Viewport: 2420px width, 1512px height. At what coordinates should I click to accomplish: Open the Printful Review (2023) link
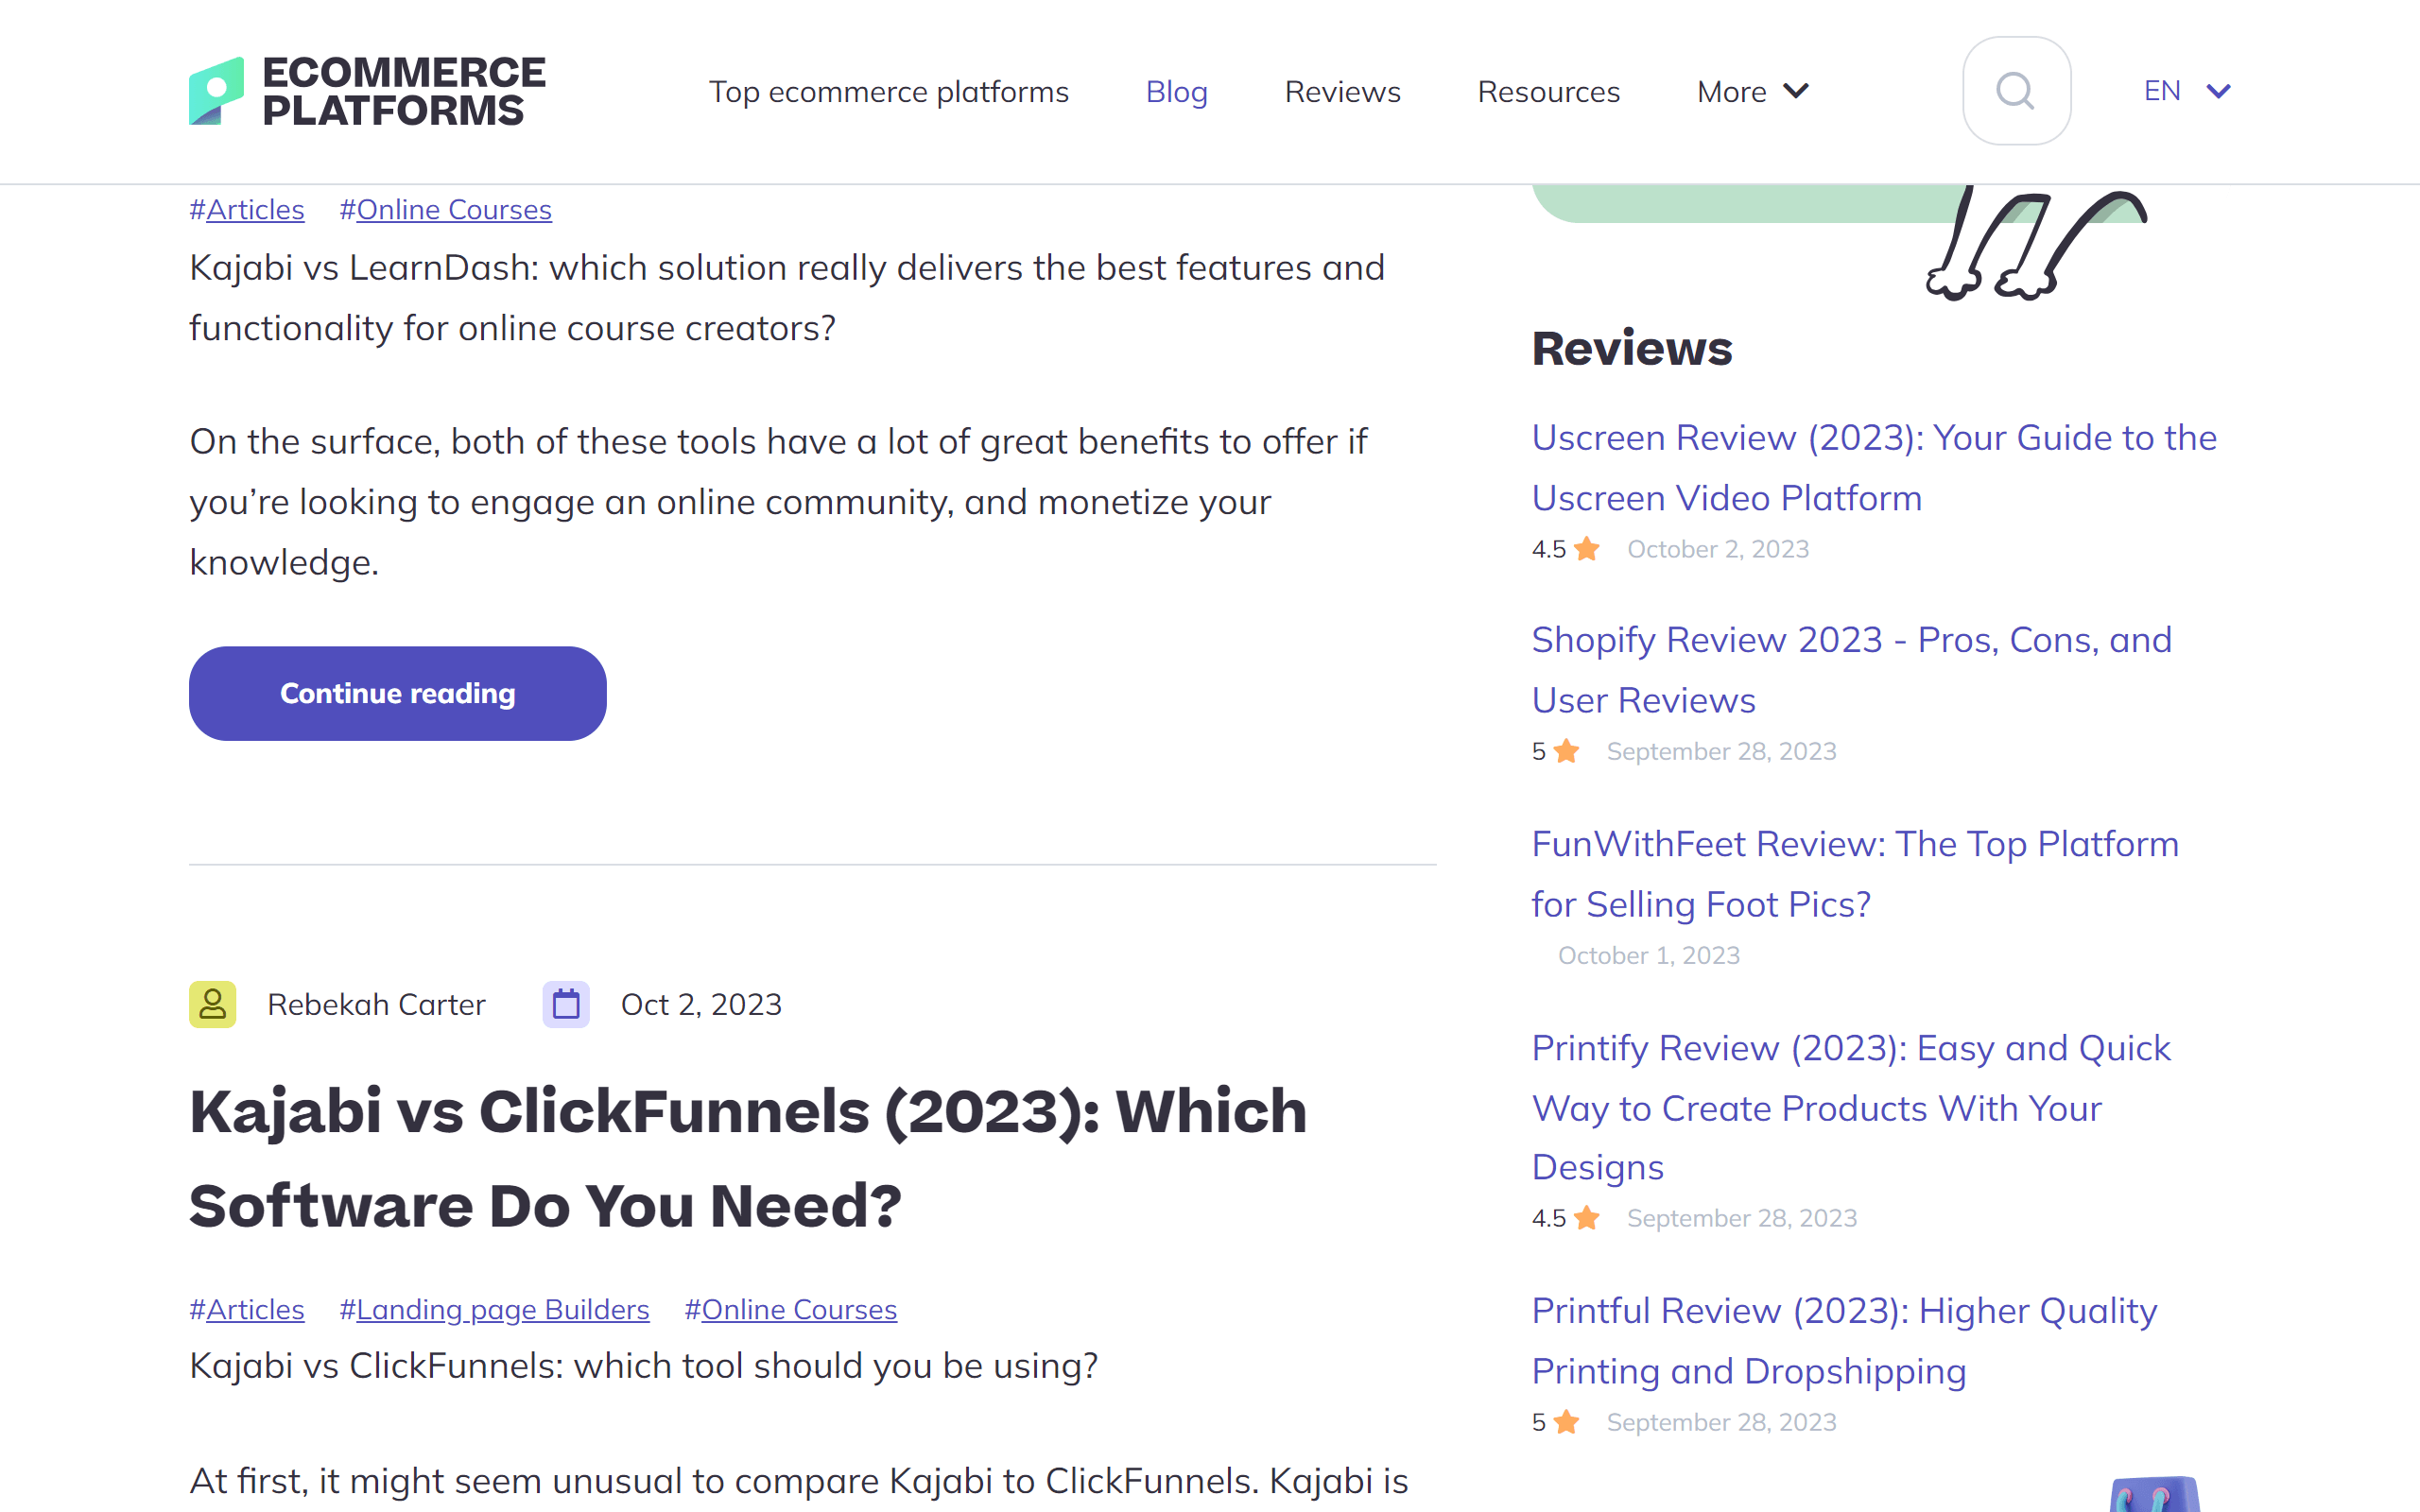coord(1844,1340)
